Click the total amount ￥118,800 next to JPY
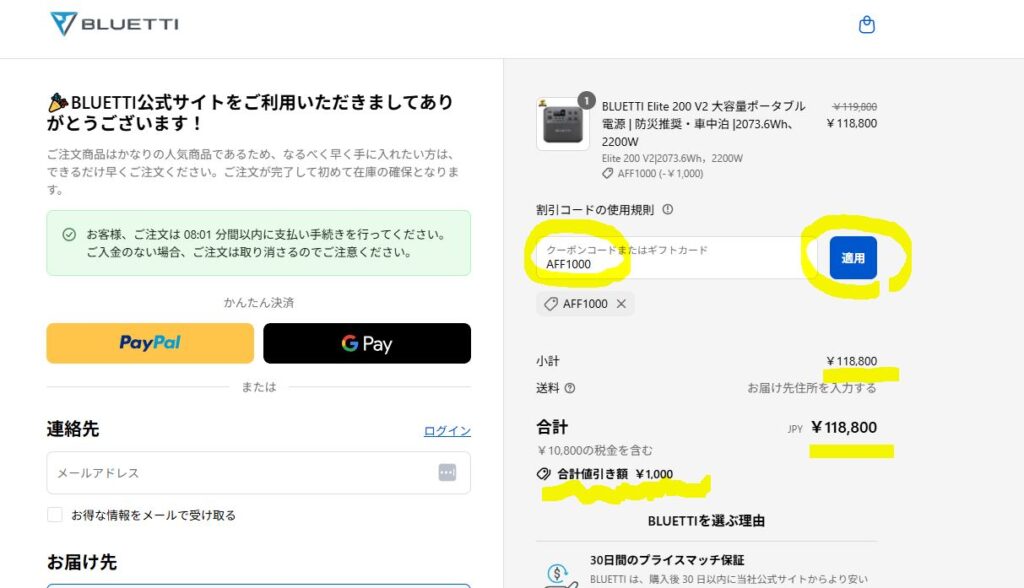This screenshot has width=1024, height=588. click(x=844, y=427)
